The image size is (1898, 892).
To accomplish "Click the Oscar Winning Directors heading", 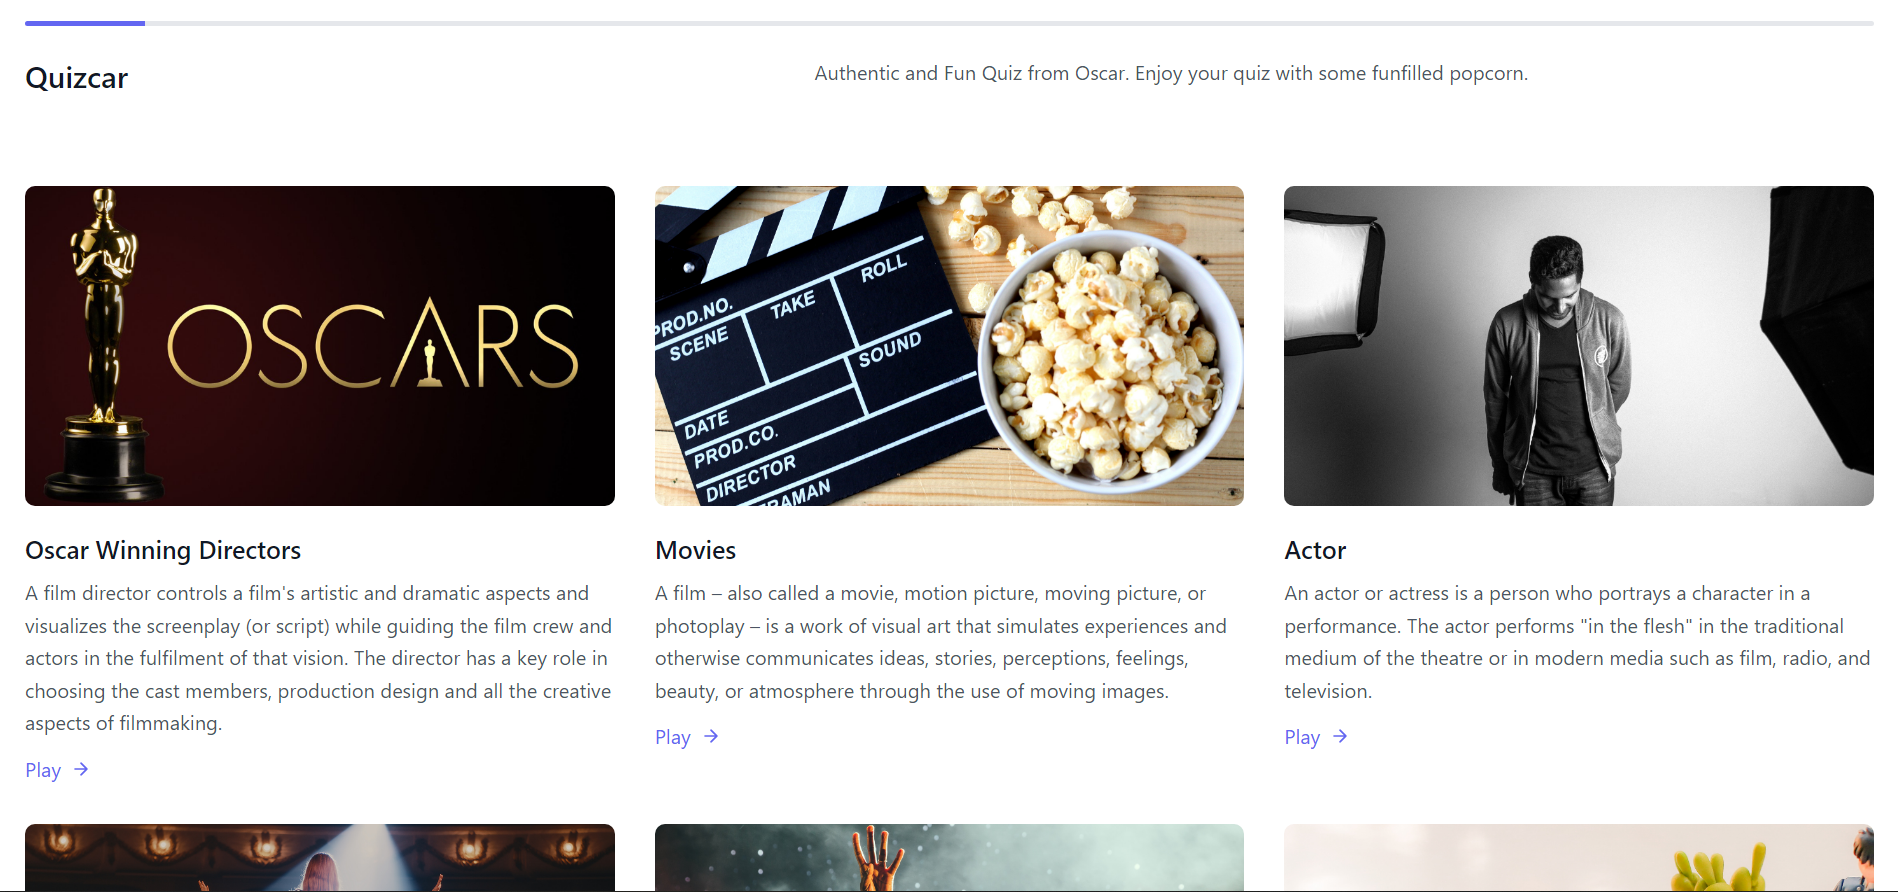I will click(x=163, y=550).
